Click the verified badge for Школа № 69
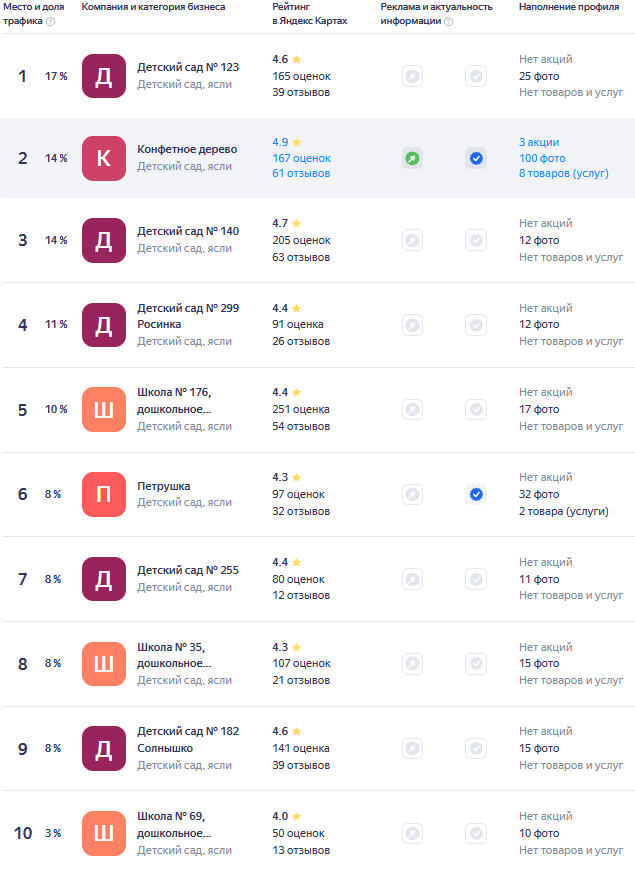Image resolution: width=635 pixels, height=875 pixels. pos(476,833)
